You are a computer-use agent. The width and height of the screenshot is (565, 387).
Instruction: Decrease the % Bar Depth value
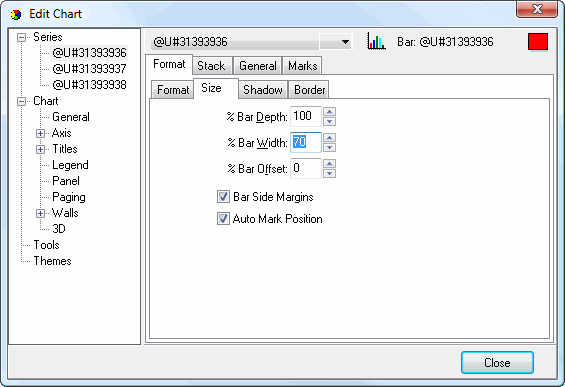(329, 121)
